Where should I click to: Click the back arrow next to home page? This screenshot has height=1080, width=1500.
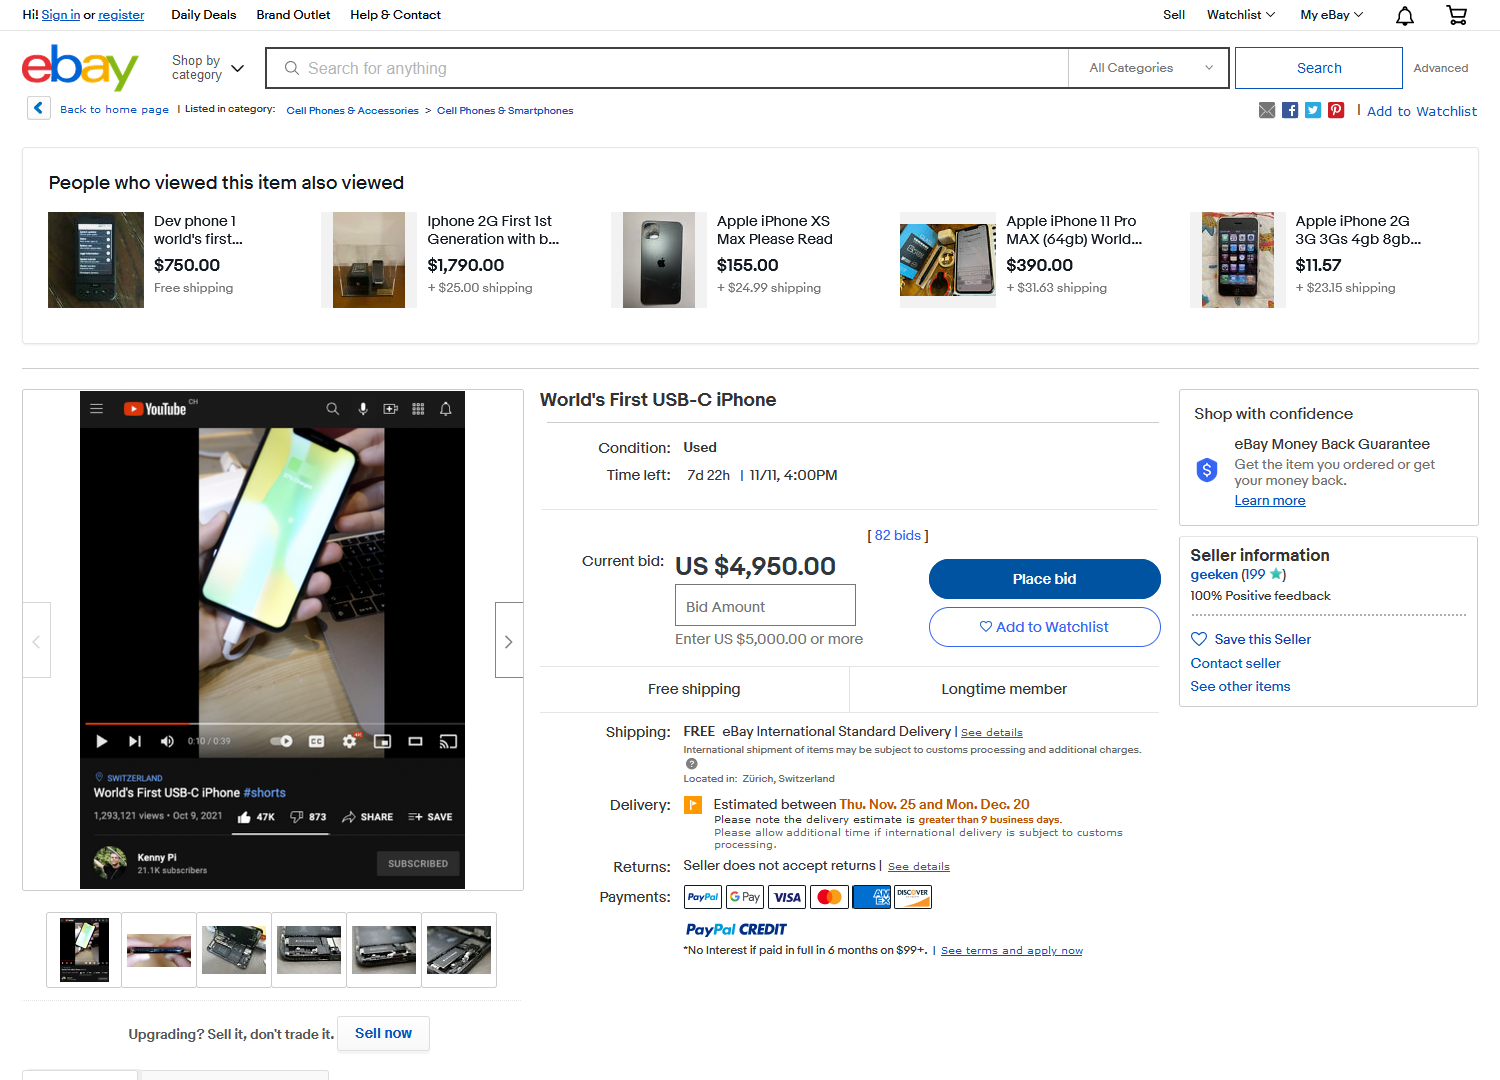pos(39,108)
